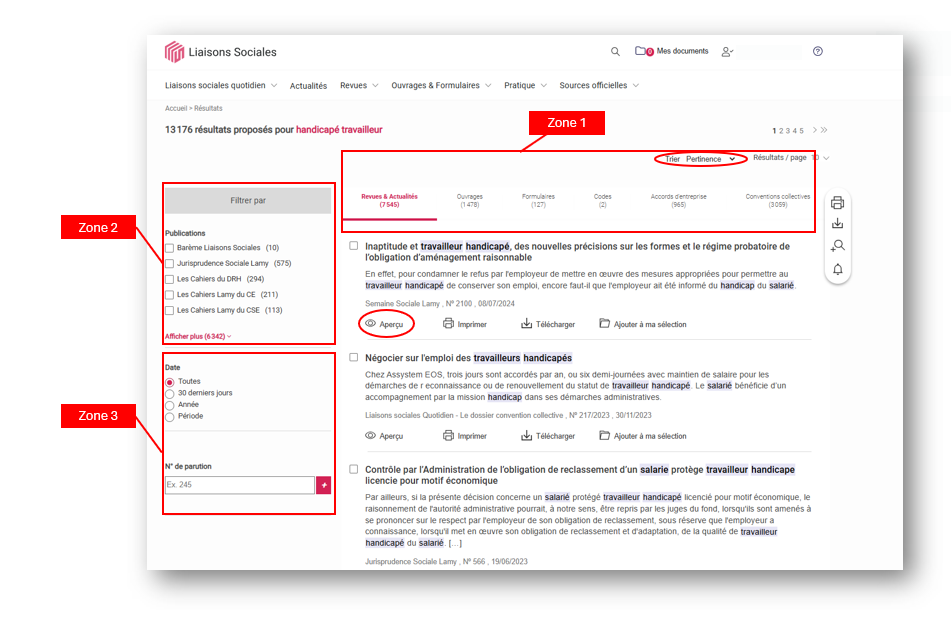Switch to Accords d'entreprise tab
Viewport: 951px width, 626px height.
679,201
